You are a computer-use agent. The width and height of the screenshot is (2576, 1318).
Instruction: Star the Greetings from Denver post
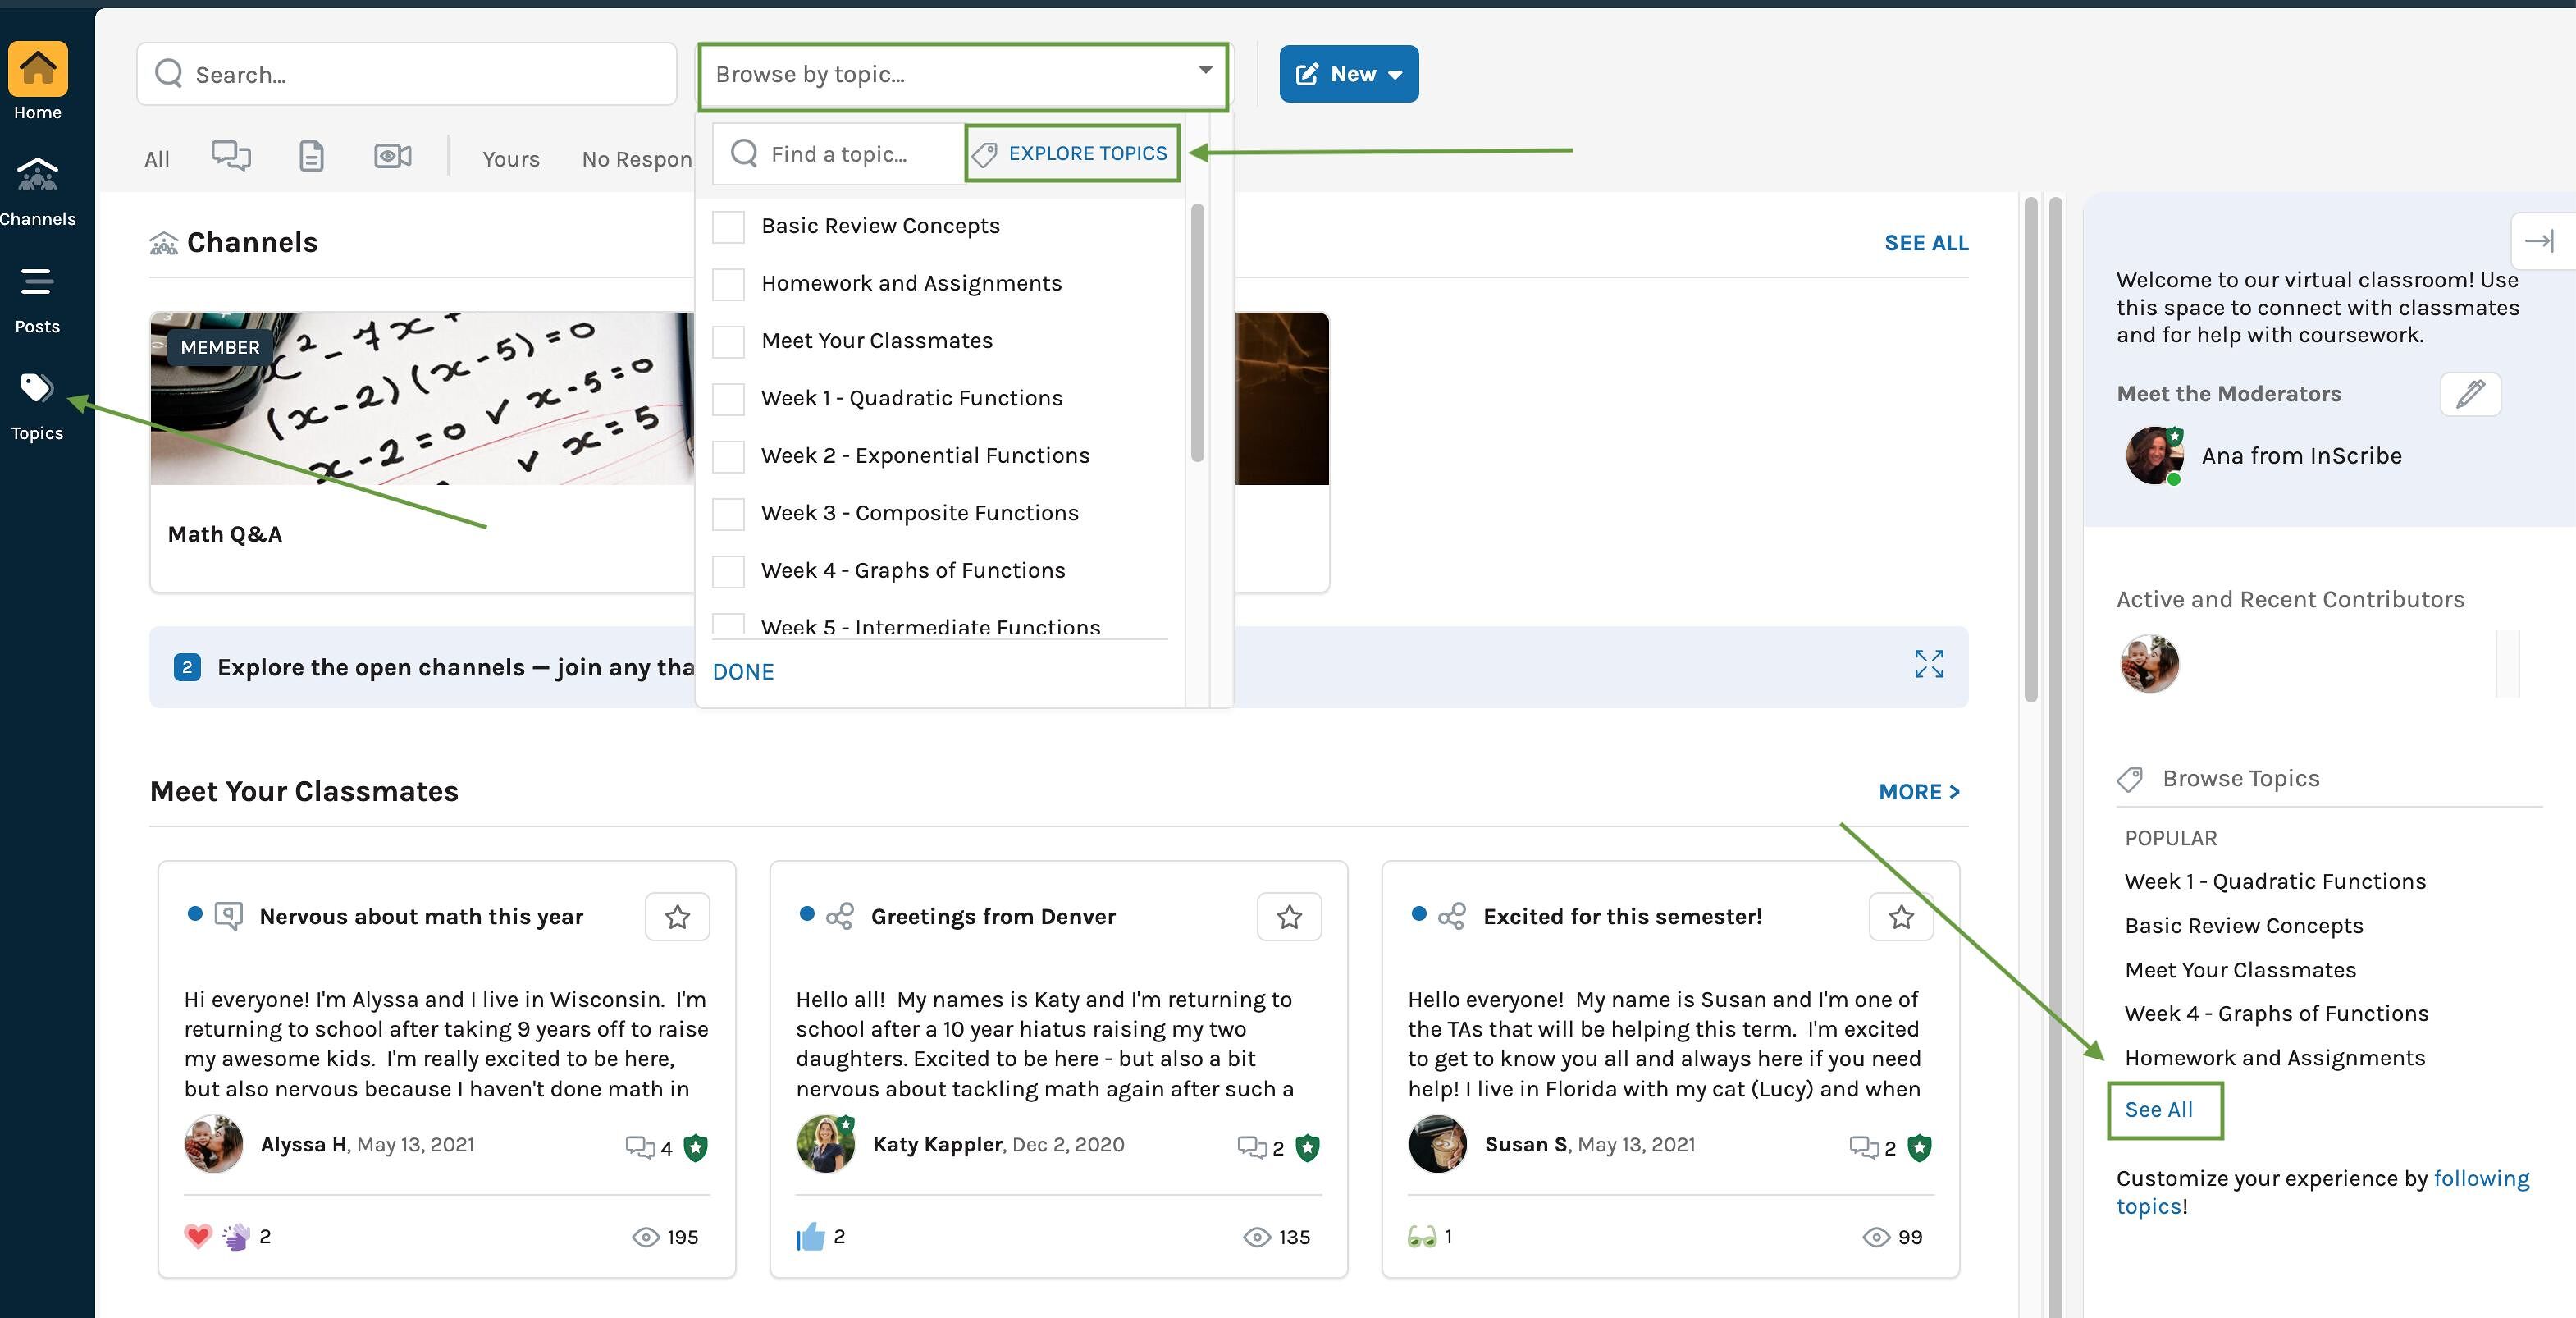pyautogui.click(x=1289, y=916)
